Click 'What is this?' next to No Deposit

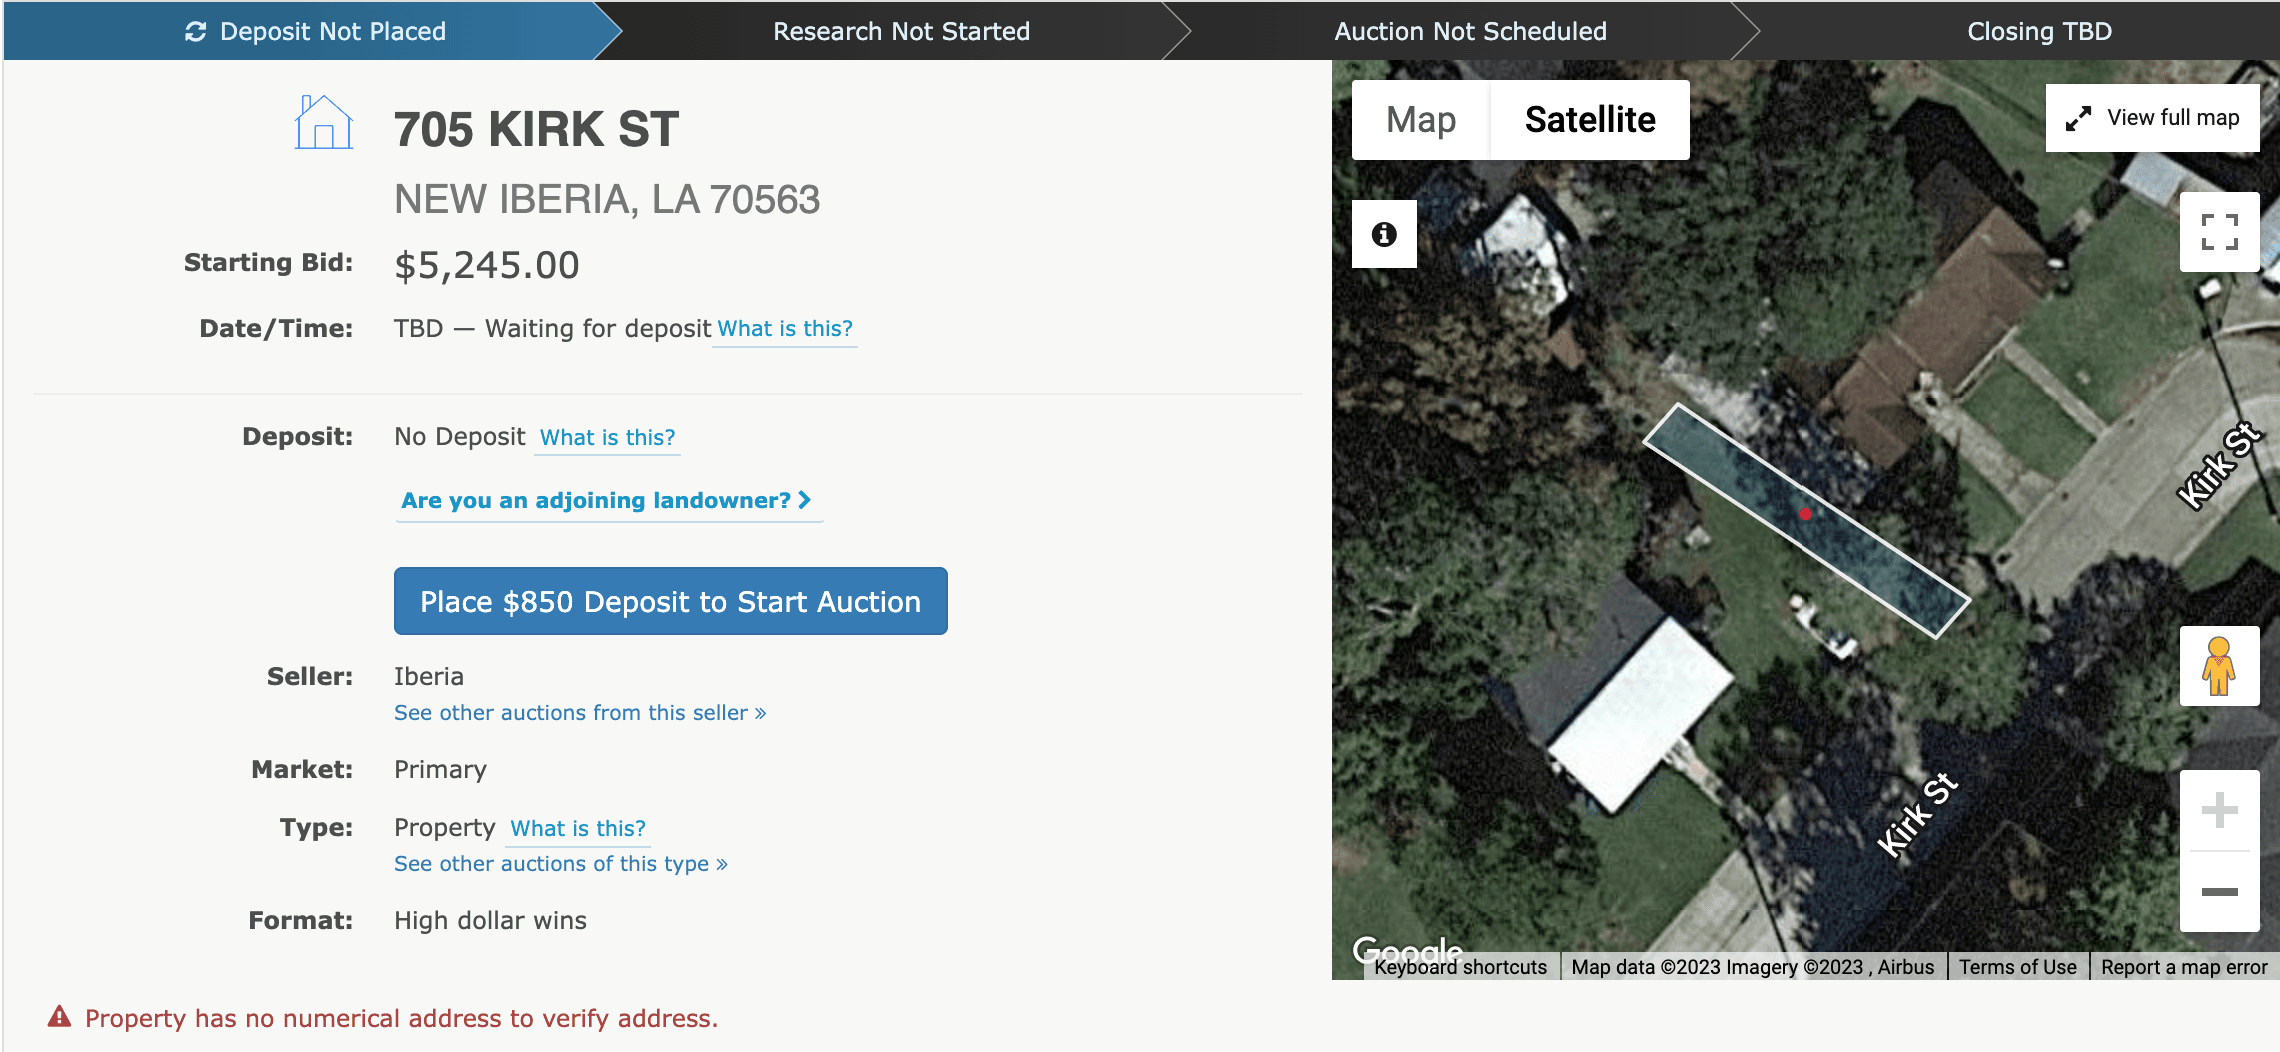[x=607, y=437]
